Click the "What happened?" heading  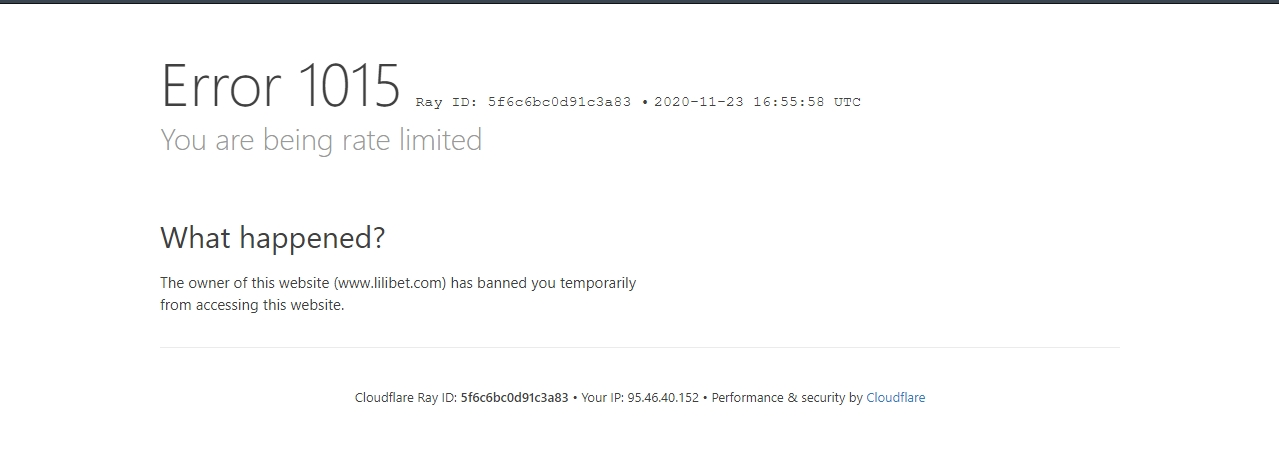coord(272,238)
